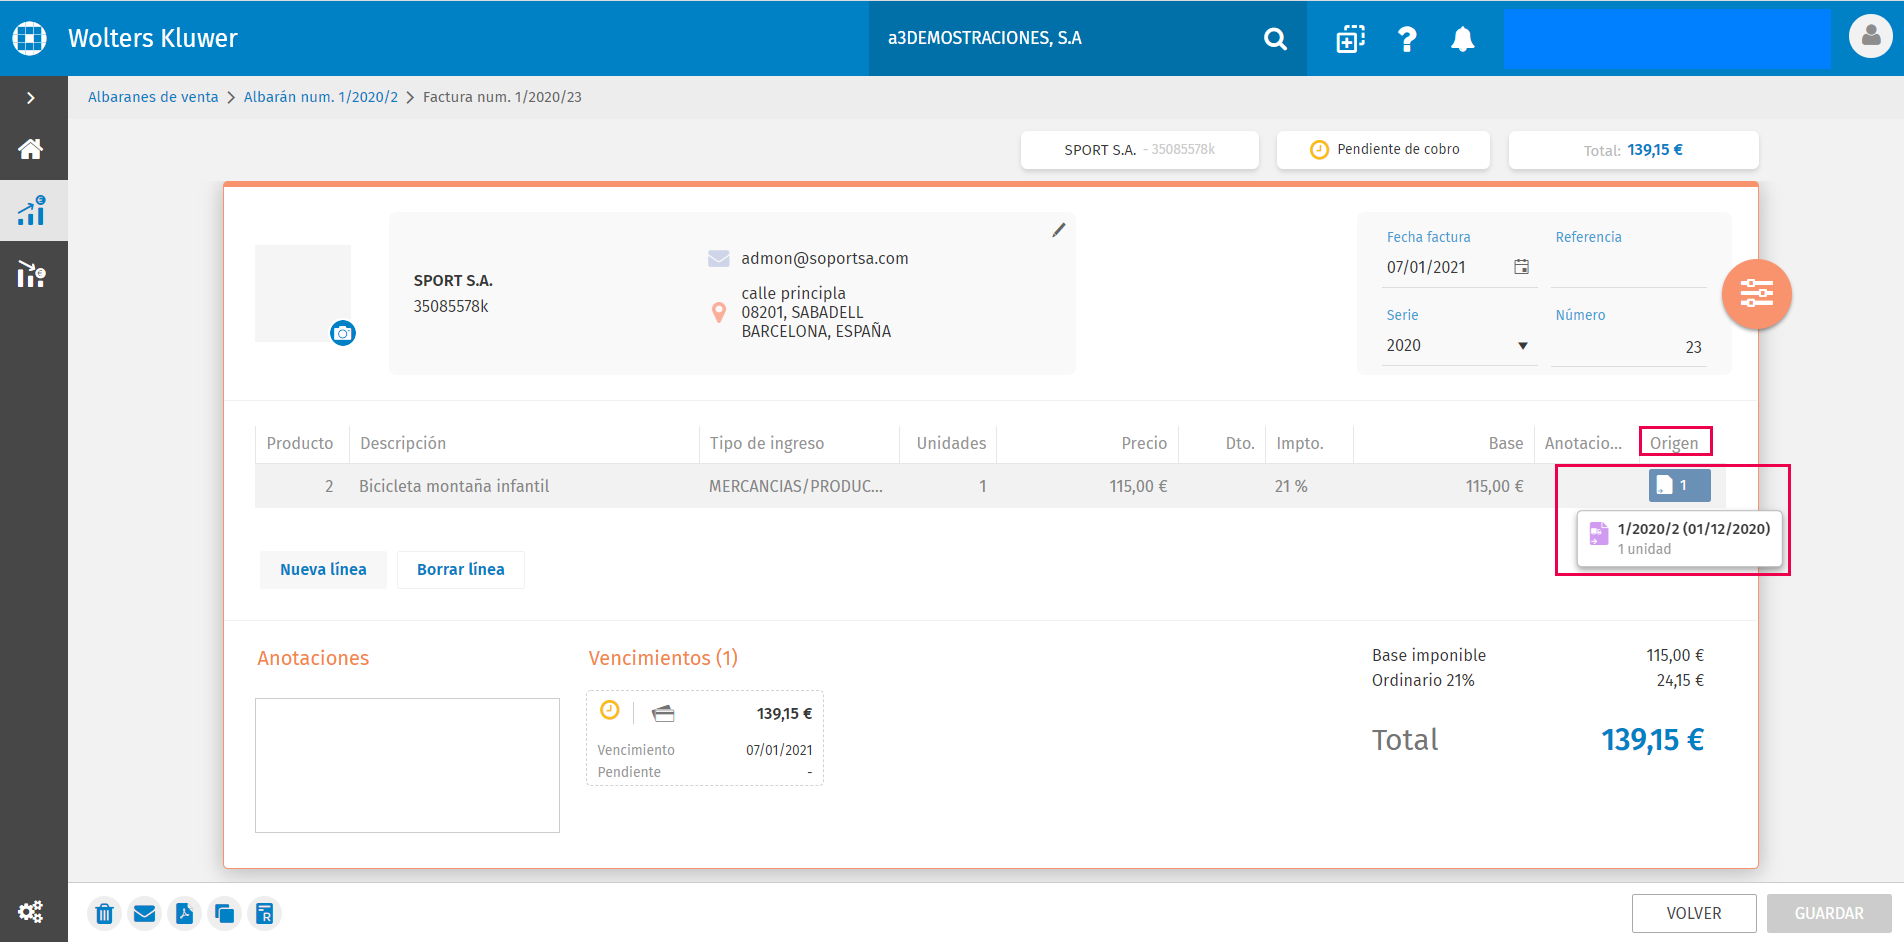This screenshot has height=942, width=1904.
Task: Click company name a3DEMOSTRACIONES, S.A
Action: pyautogui.click(x=985, y=38)
